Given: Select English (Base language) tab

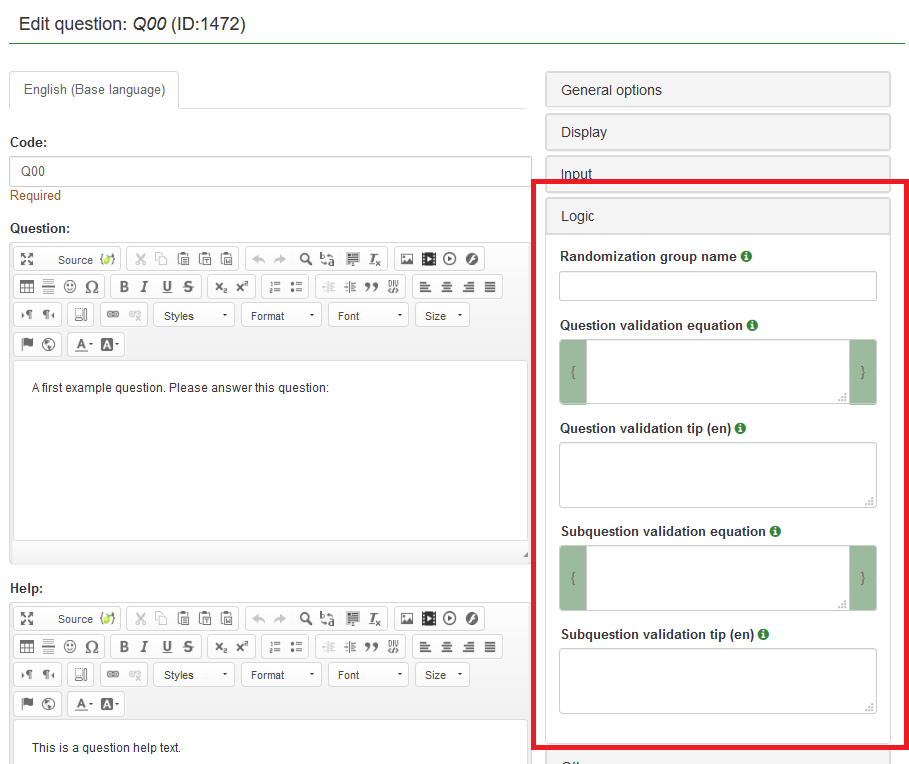Looking at the screenshot, I should pyautogui.click(x=94, y=90).
